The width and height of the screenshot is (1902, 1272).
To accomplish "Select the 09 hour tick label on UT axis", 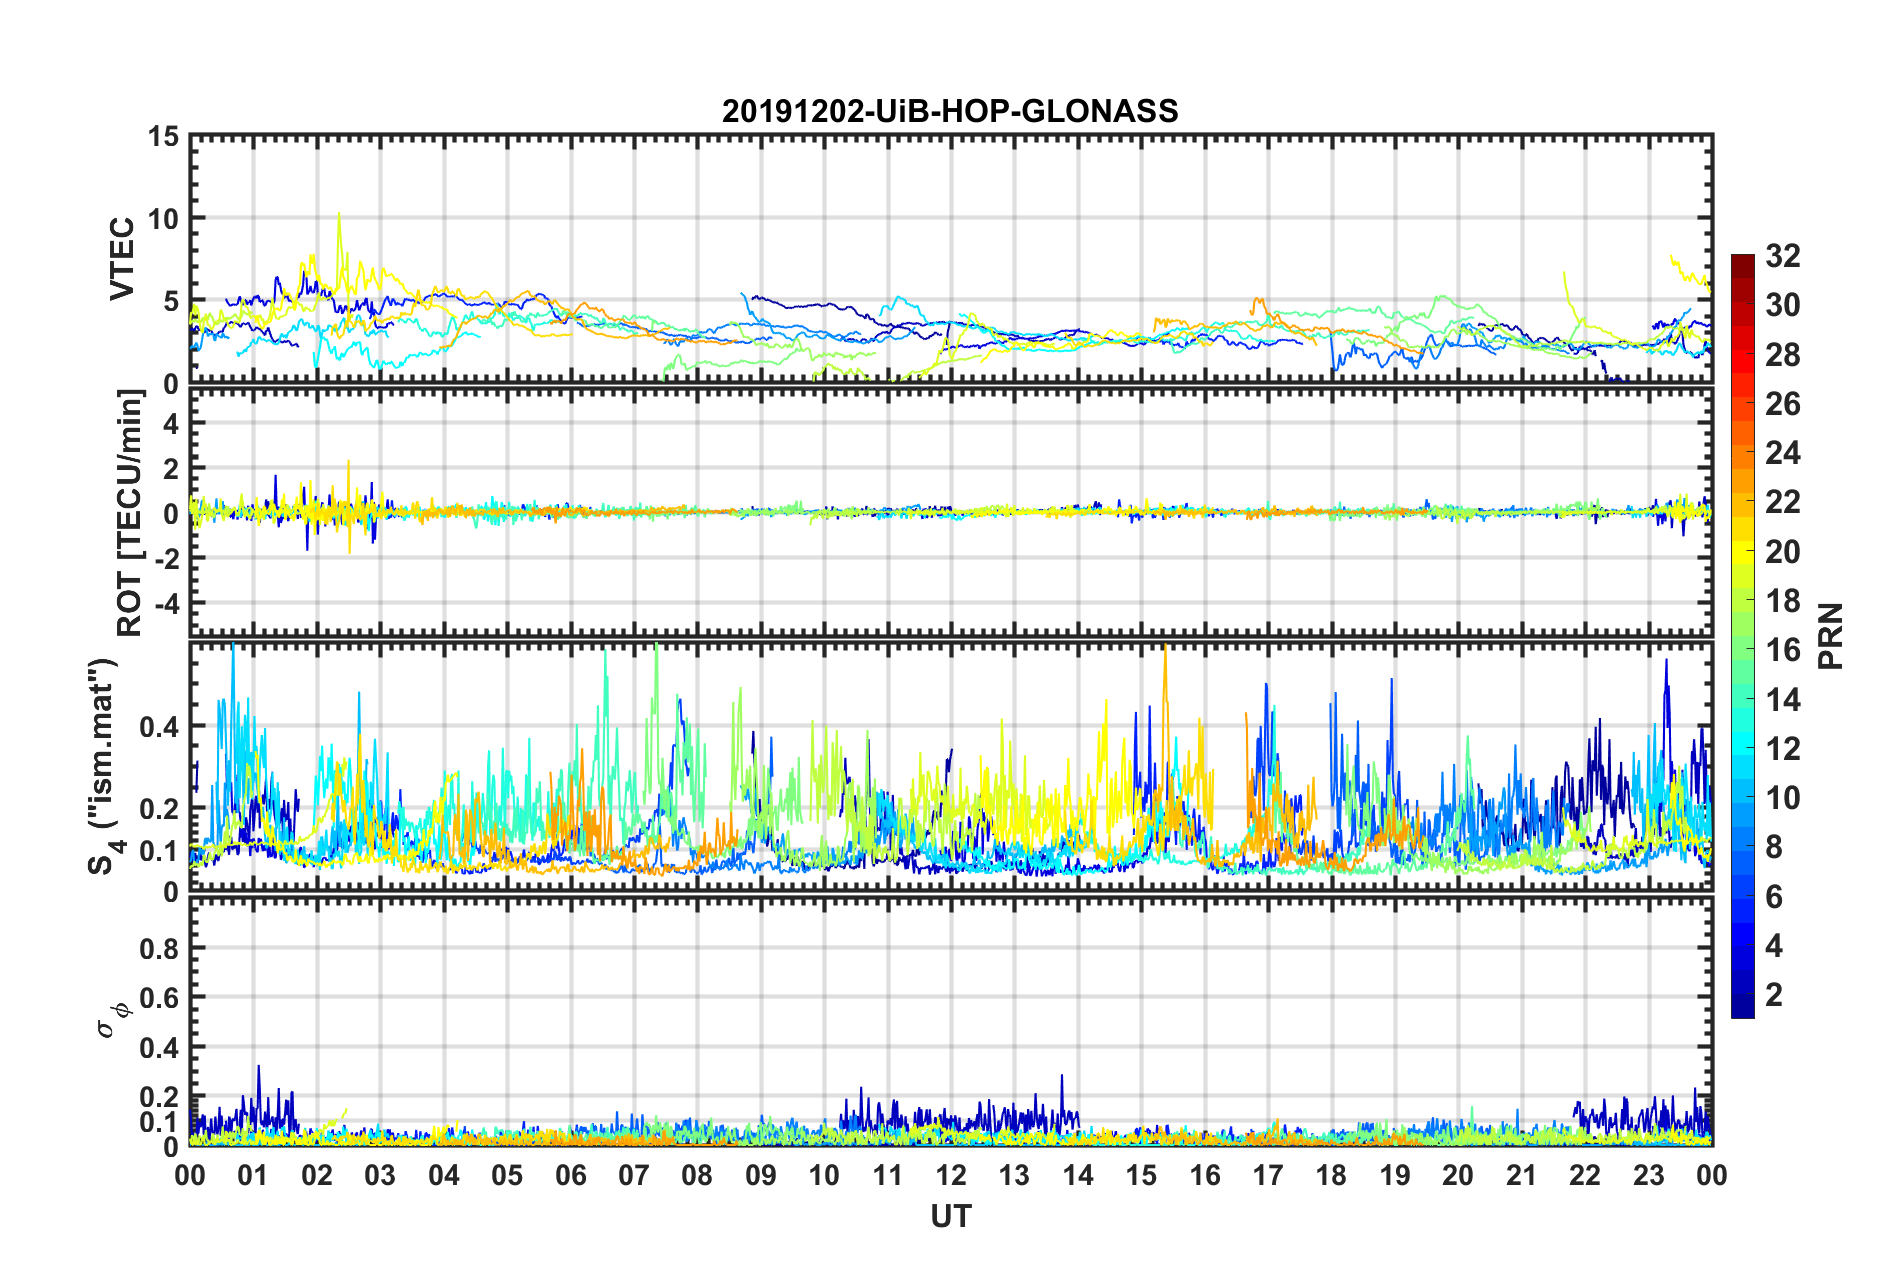I will 761,1175.
